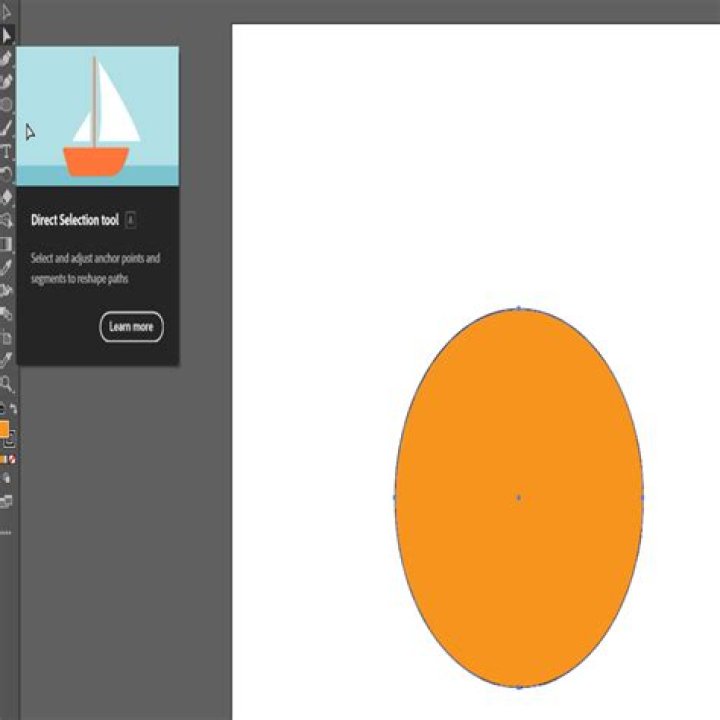Image resolution: width=720 pixels, height=720 pixels.
Task: Change Screen Mode from toolbar bottom
Action: coord(6,501)
